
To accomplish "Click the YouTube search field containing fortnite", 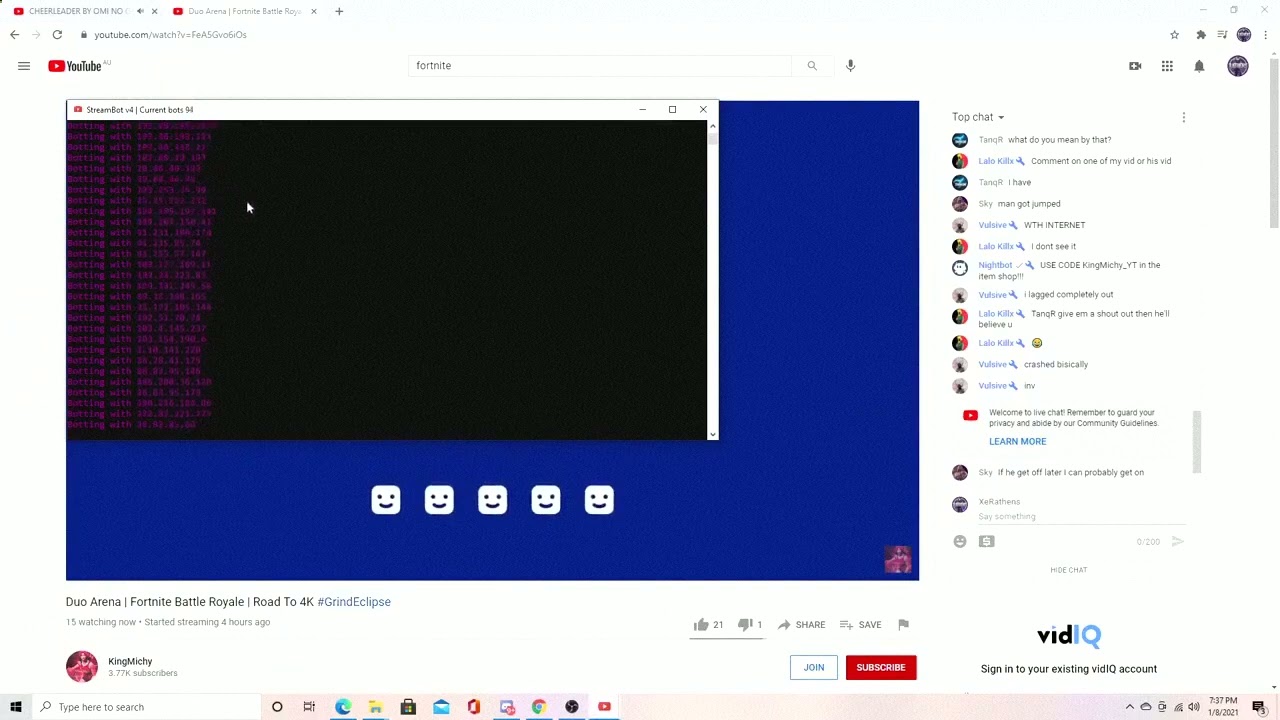I will coord(600,66).
